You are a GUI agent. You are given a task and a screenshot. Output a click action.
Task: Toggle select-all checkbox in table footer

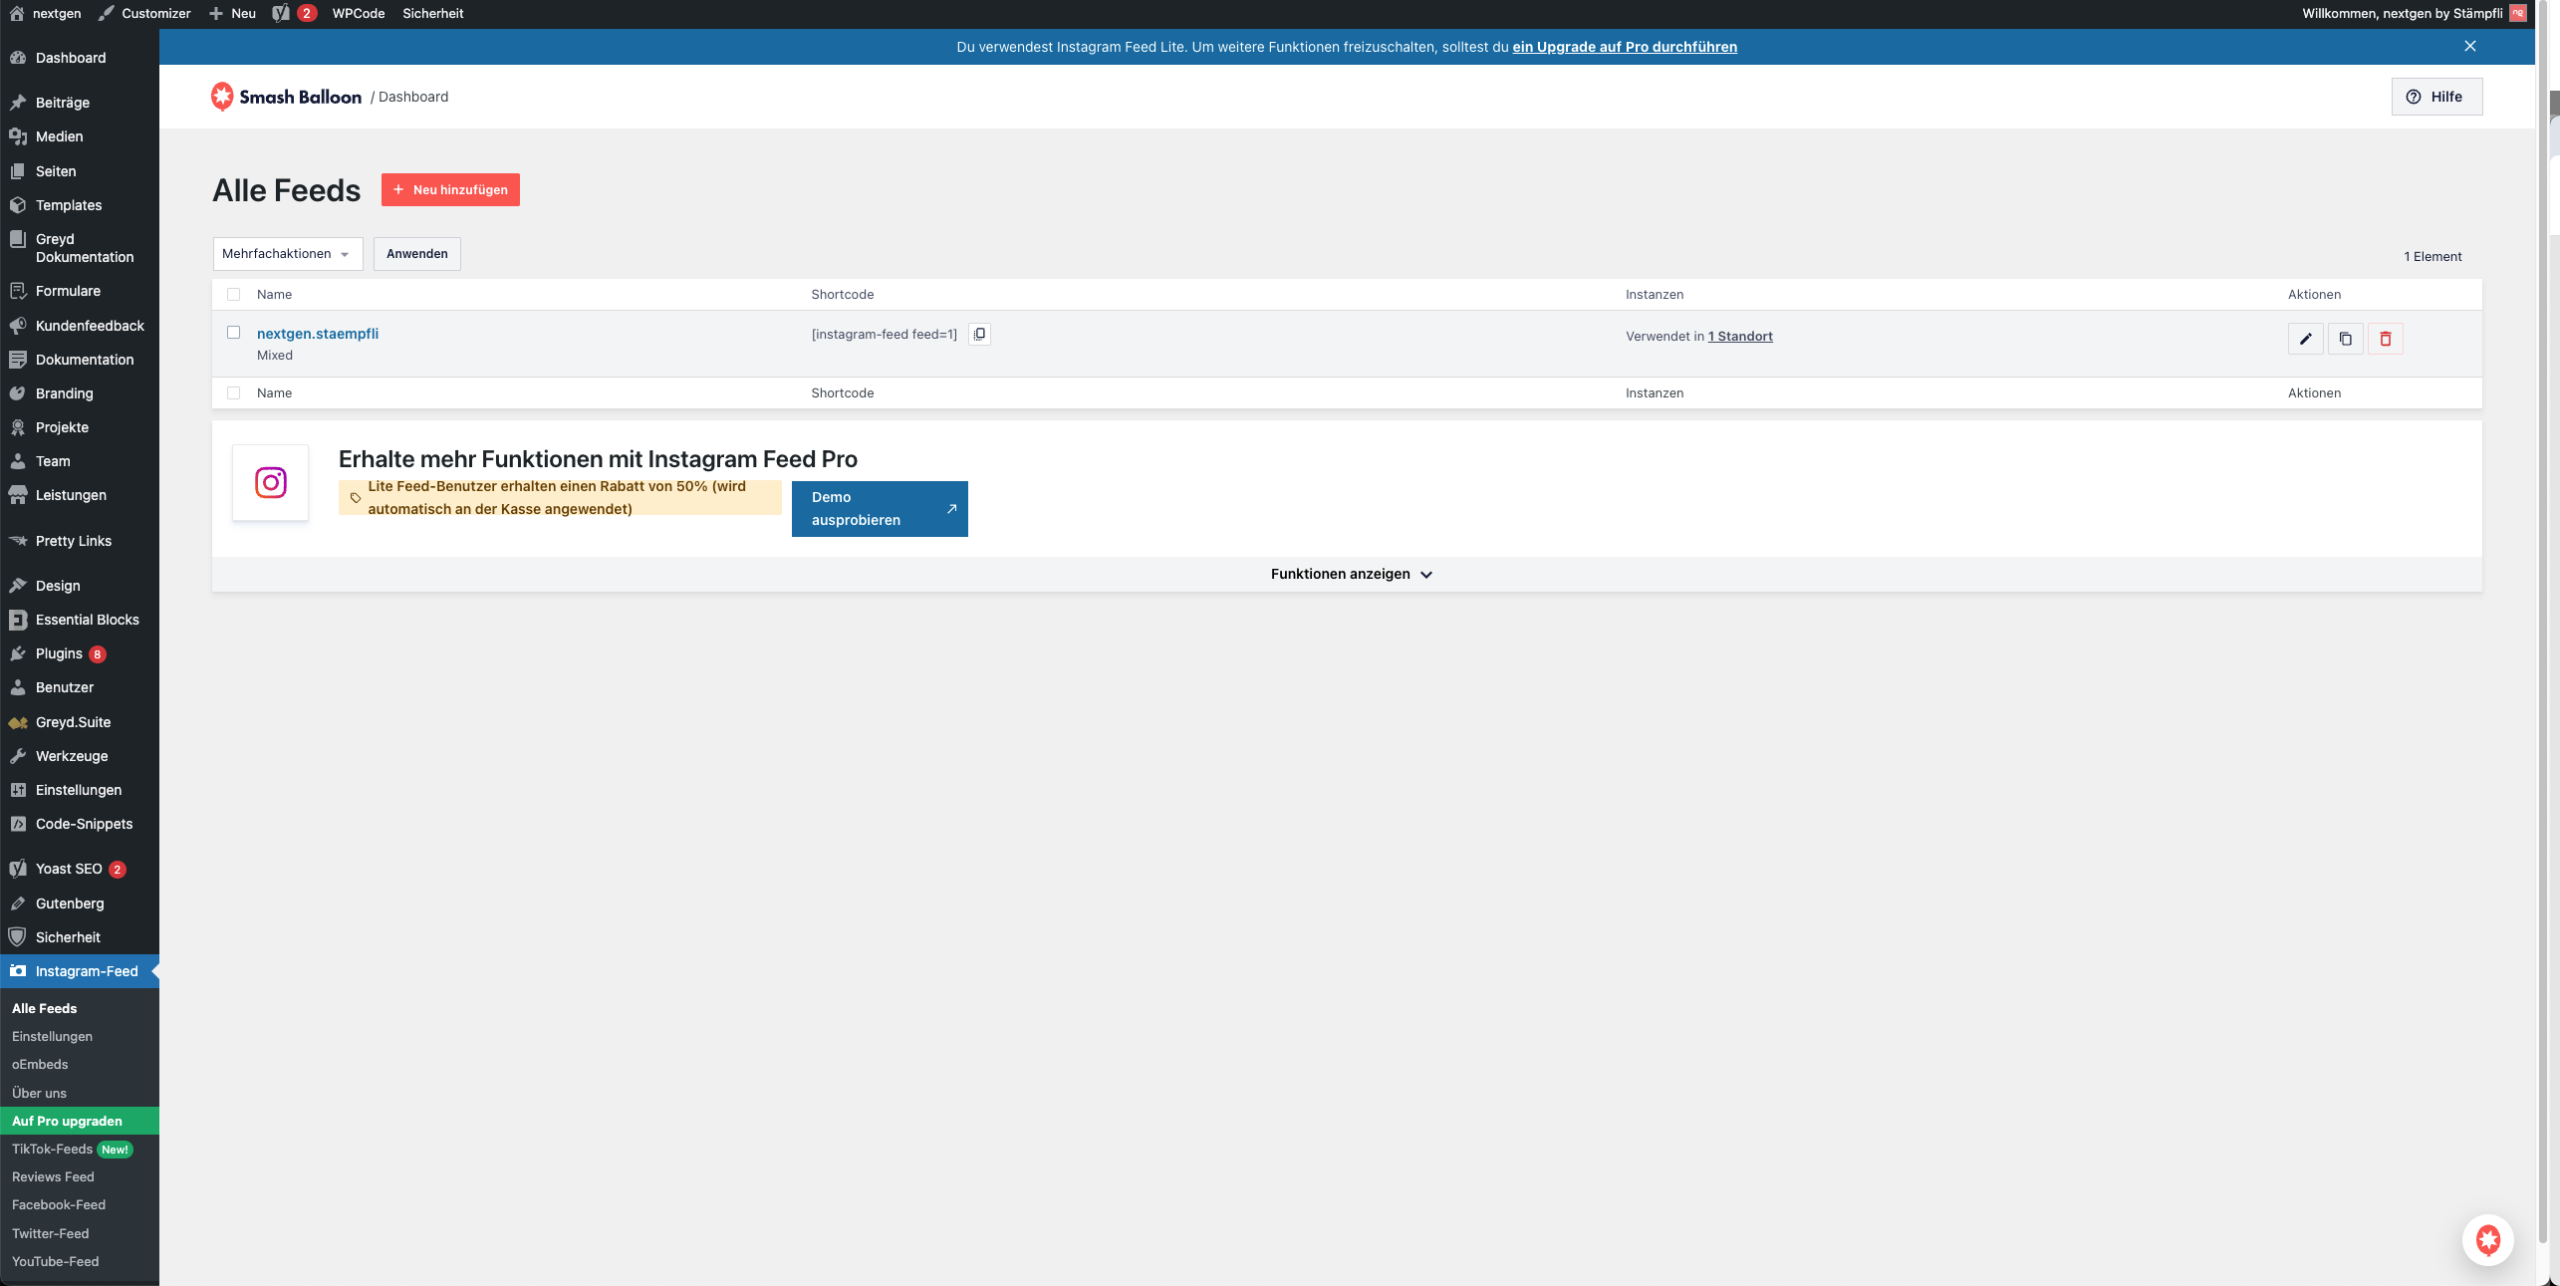point(233,393)
